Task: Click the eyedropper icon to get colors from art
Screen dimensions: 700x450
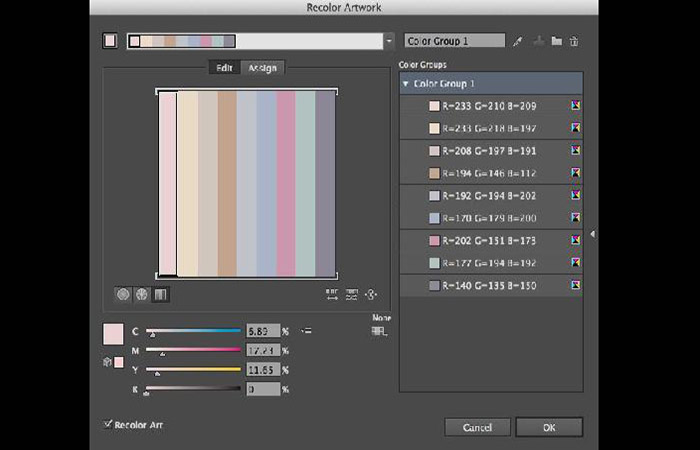Action: coord(518,41)
